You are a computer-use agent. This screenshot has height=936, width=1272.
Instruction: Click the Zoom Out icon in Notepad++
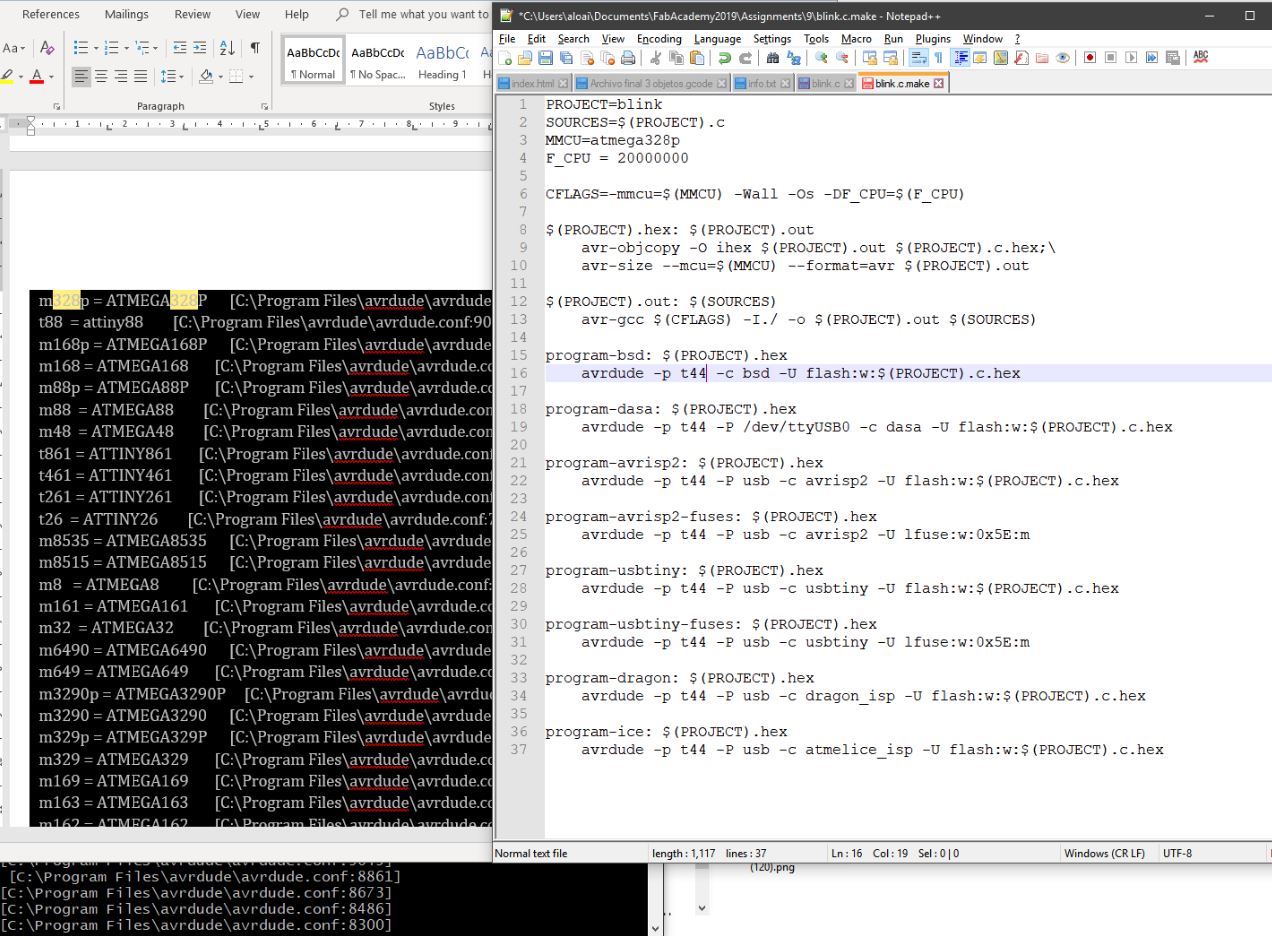842,58
